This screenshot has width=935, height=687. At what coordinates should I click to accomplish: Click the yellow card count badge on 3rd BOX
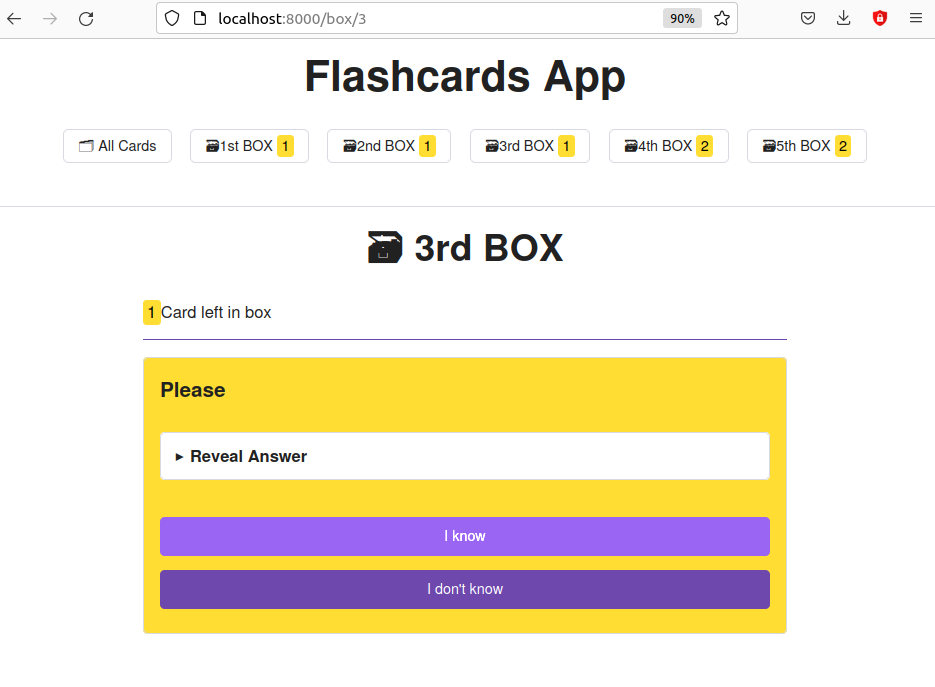pyautogui.click(x=565, y=145)
